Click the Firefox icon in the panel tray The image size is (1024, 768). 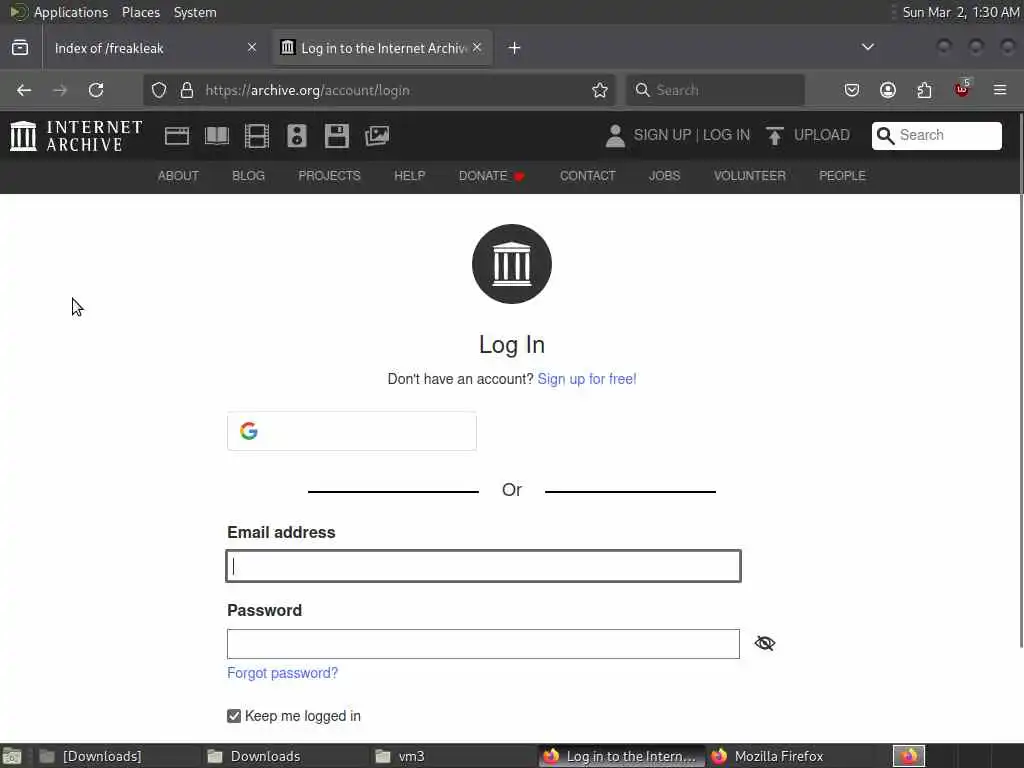909,756
